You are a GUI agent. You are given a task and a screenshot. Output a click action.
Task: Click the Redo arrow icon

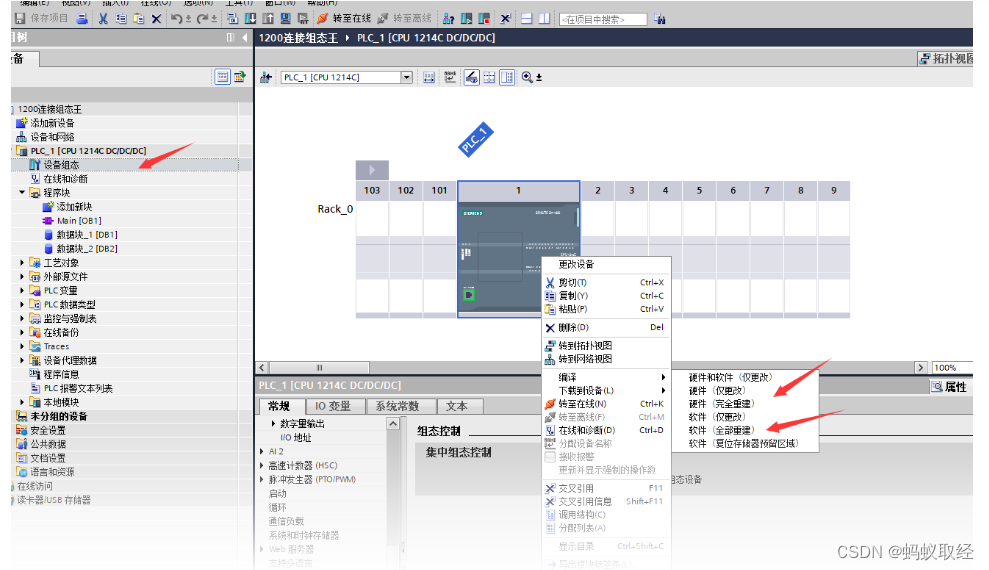coord(203,19)
